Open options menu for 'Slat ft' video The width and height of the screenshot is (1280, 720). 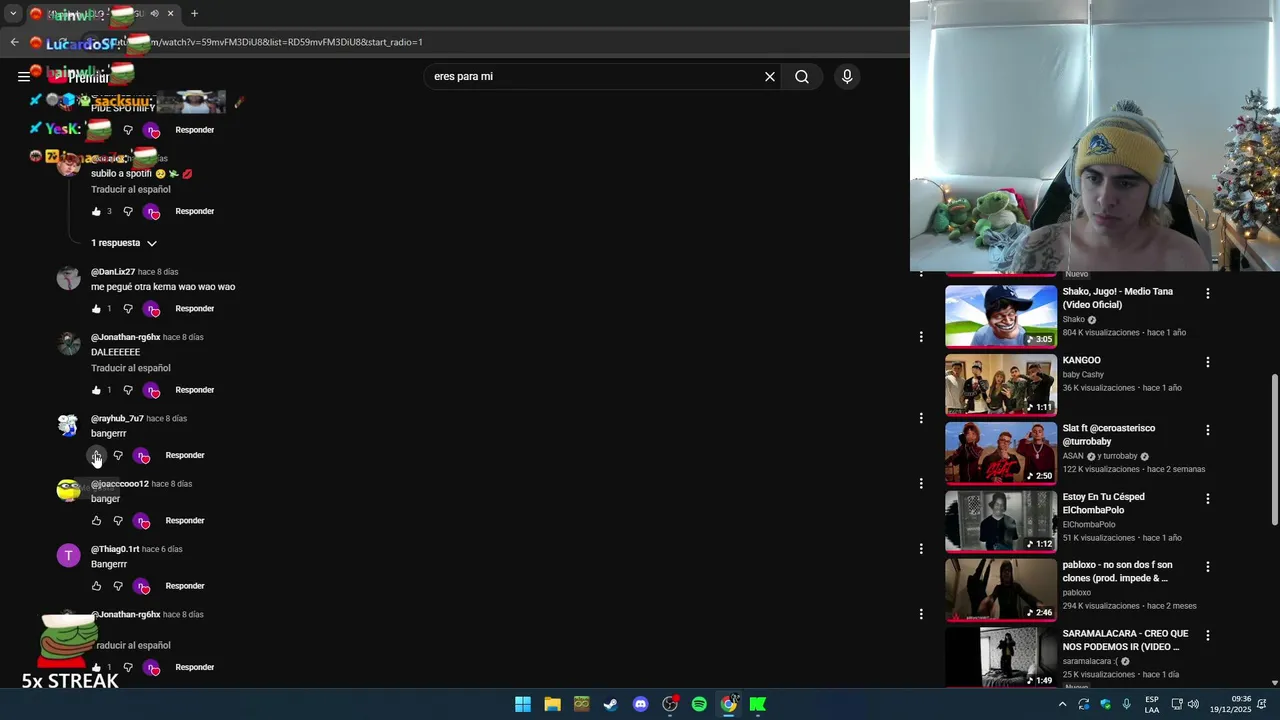point(1207,430)
